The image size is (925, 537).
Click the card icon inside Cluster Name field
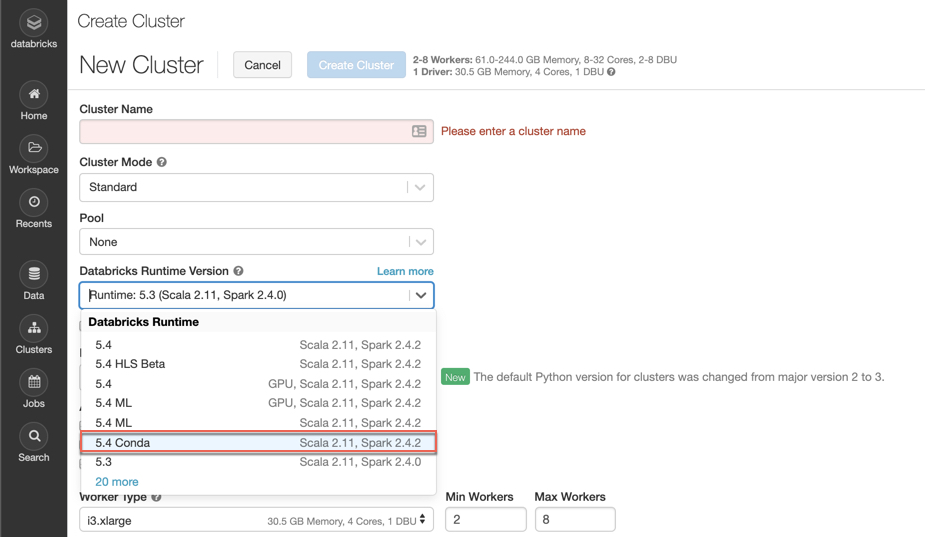tap(419, 131)
